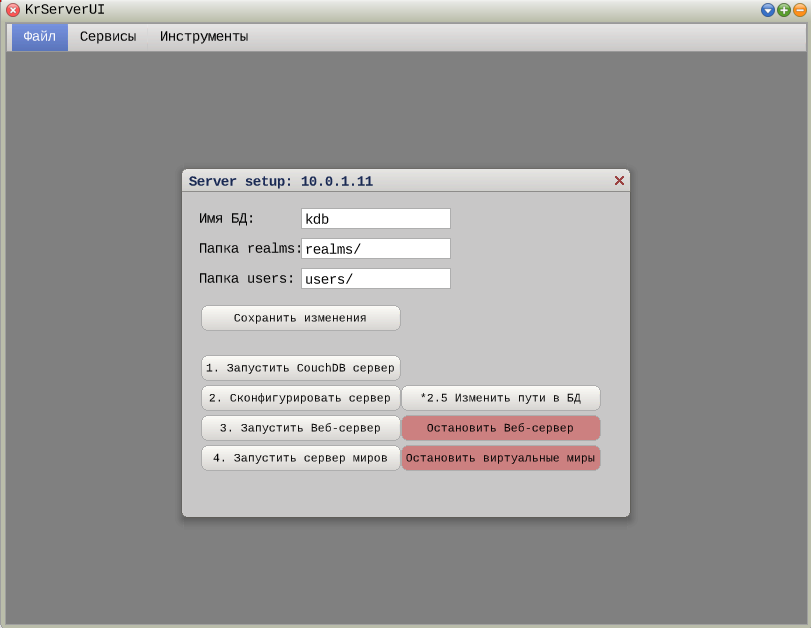The height and width of the screenshot is (628, 811).
Task: Click the green plus title bar icon
Action: [x=784, y=10]
